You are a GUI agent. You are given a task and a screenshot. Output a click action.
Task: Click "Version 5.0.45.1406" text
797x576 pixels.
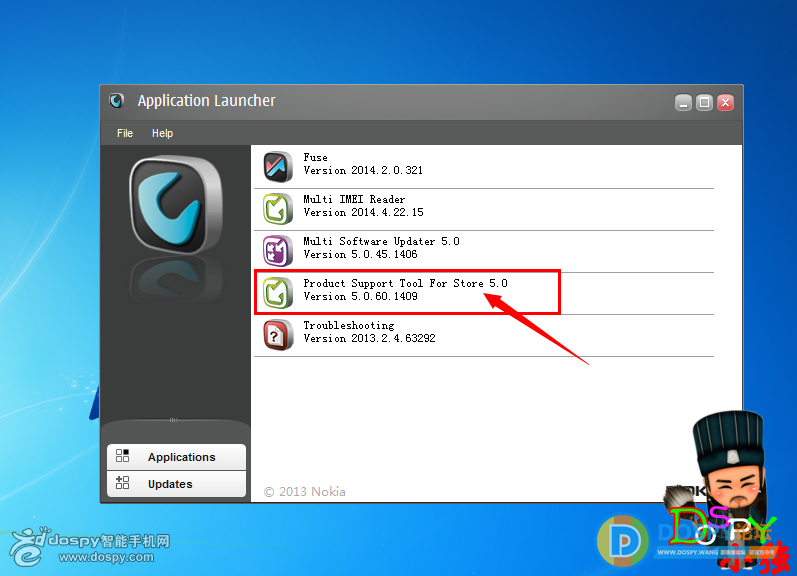[360, 254]
